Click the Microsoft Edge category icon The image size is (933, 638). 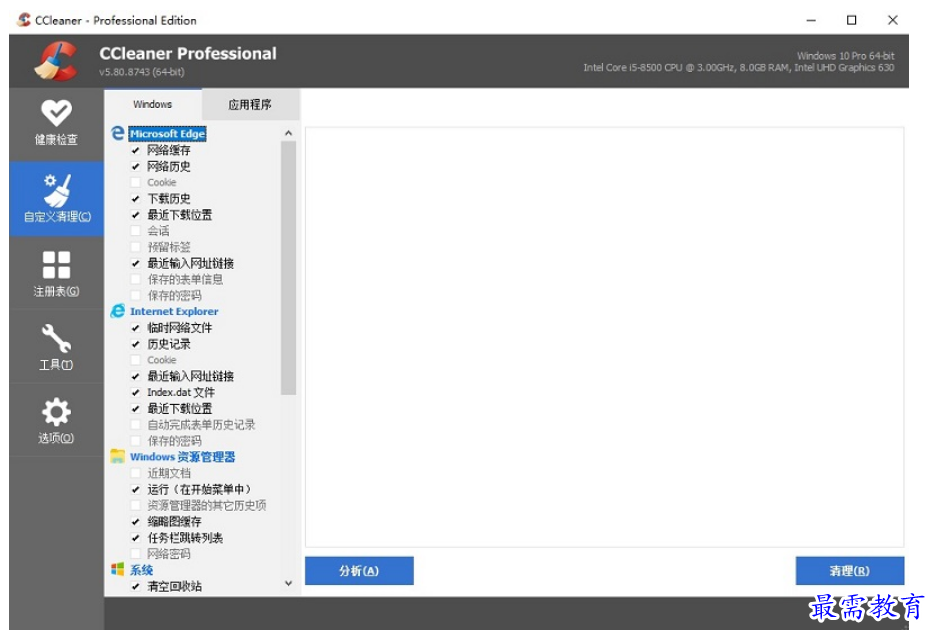(x=118, y=133)
